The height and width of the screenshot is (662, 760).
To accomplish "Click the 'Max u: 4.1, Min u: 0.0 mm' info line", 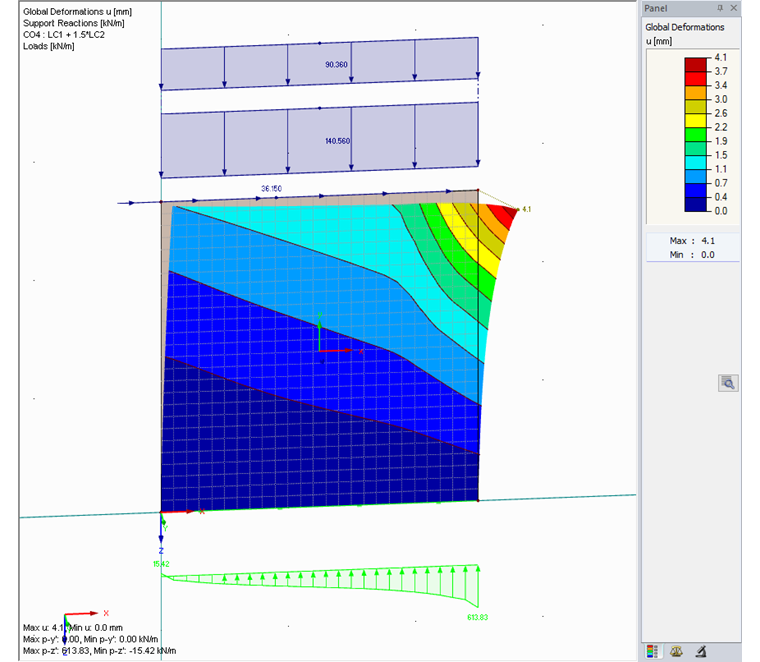I will pos(73,628).
